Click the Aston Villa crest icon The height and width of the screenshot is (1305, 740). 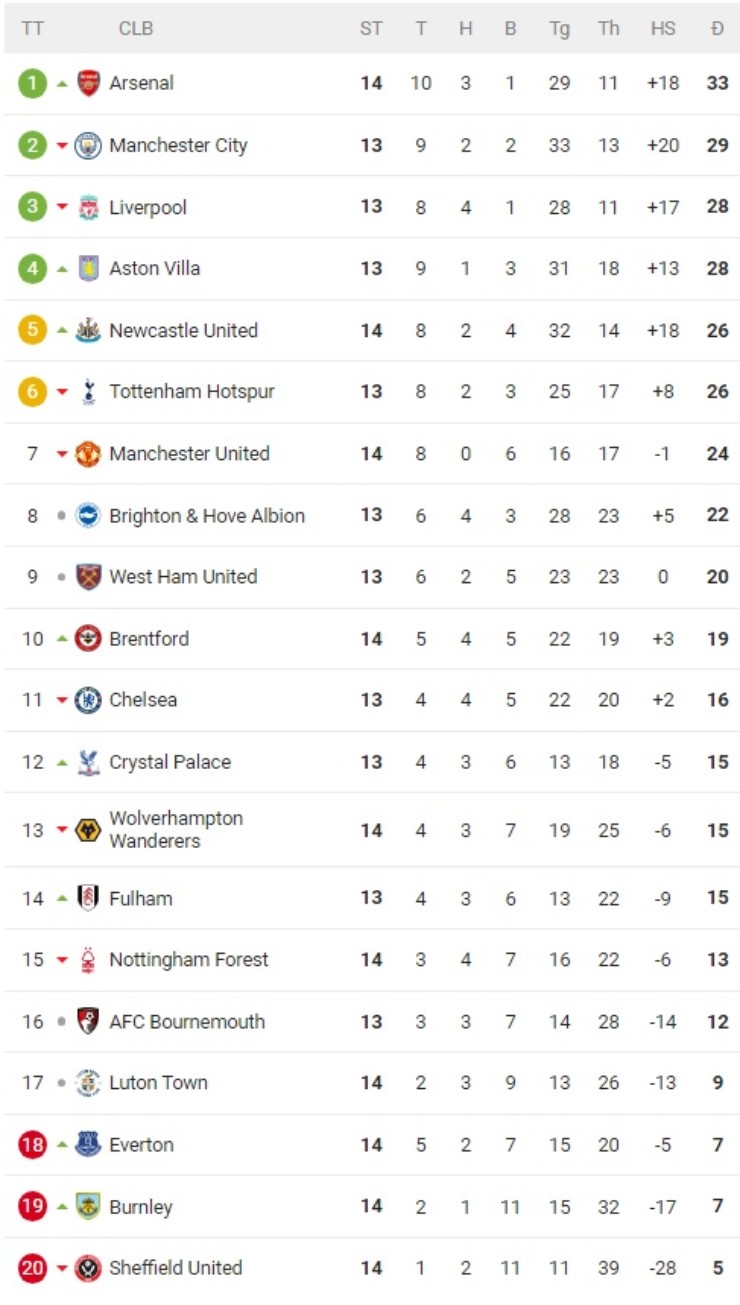(88, 268)
